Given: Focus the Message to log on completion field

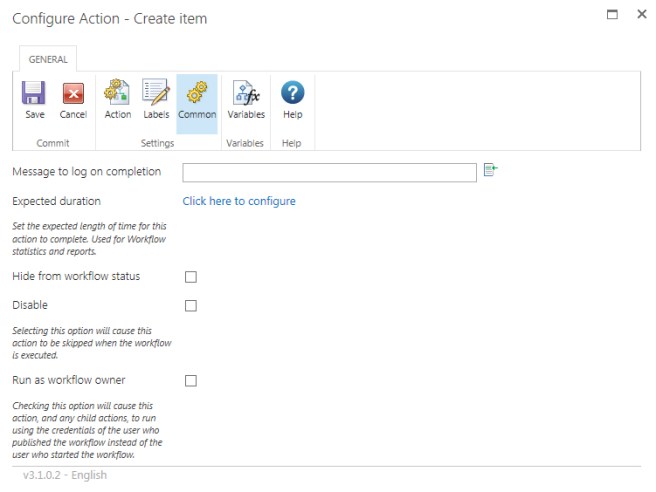Looking at the screenshot, I should click(329, 173).
